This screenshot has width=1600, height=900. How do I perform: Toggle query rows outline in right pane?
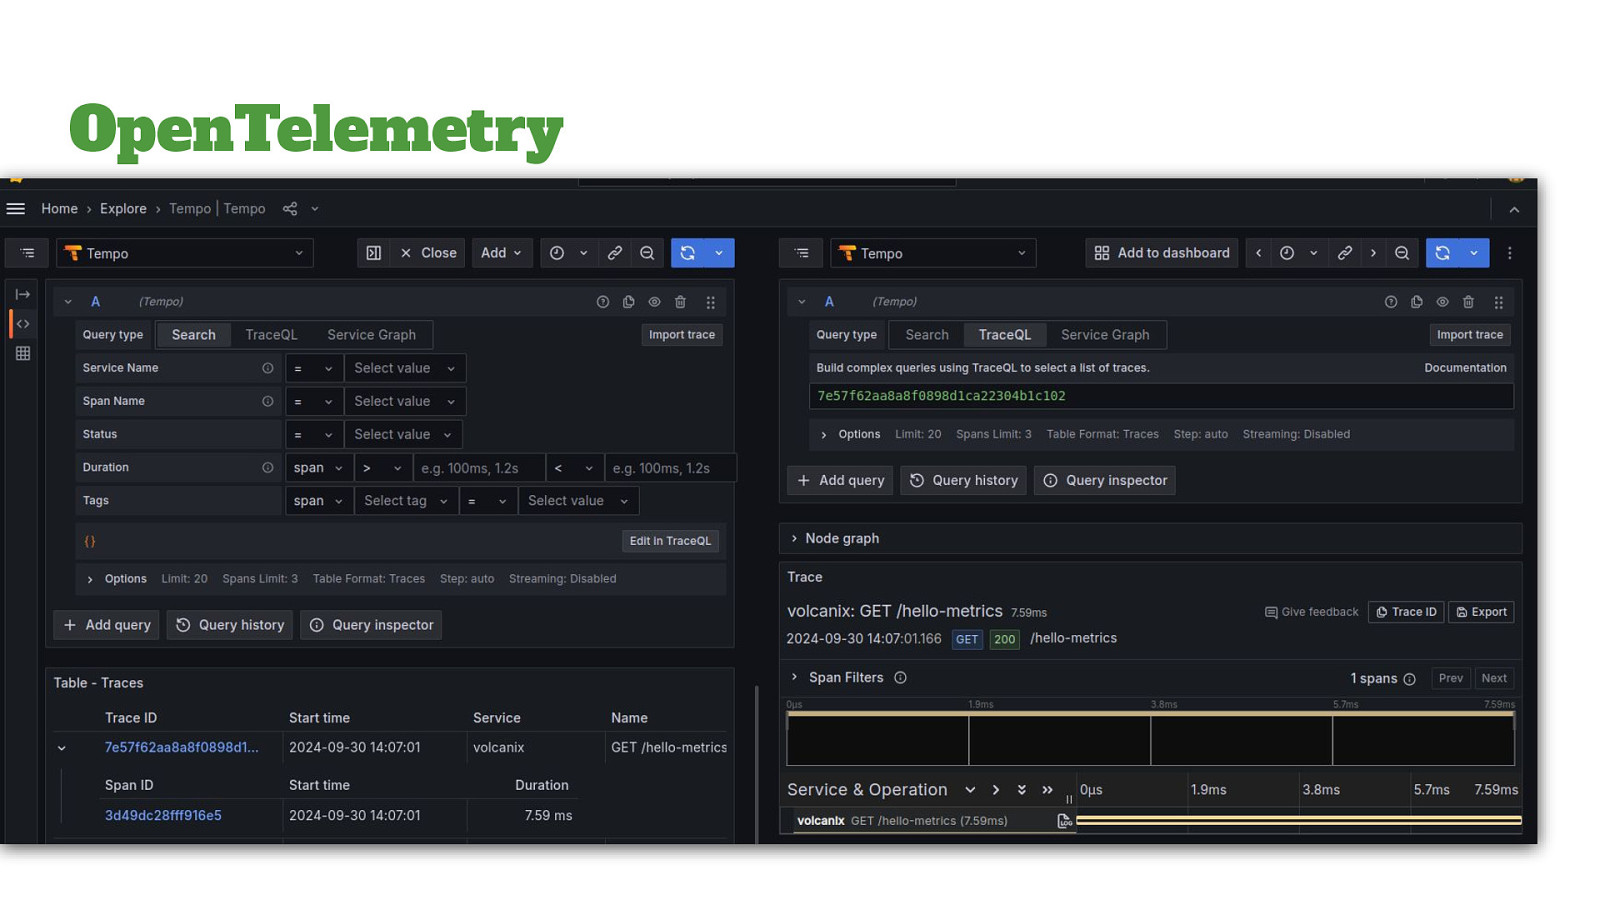coord(801,253)
